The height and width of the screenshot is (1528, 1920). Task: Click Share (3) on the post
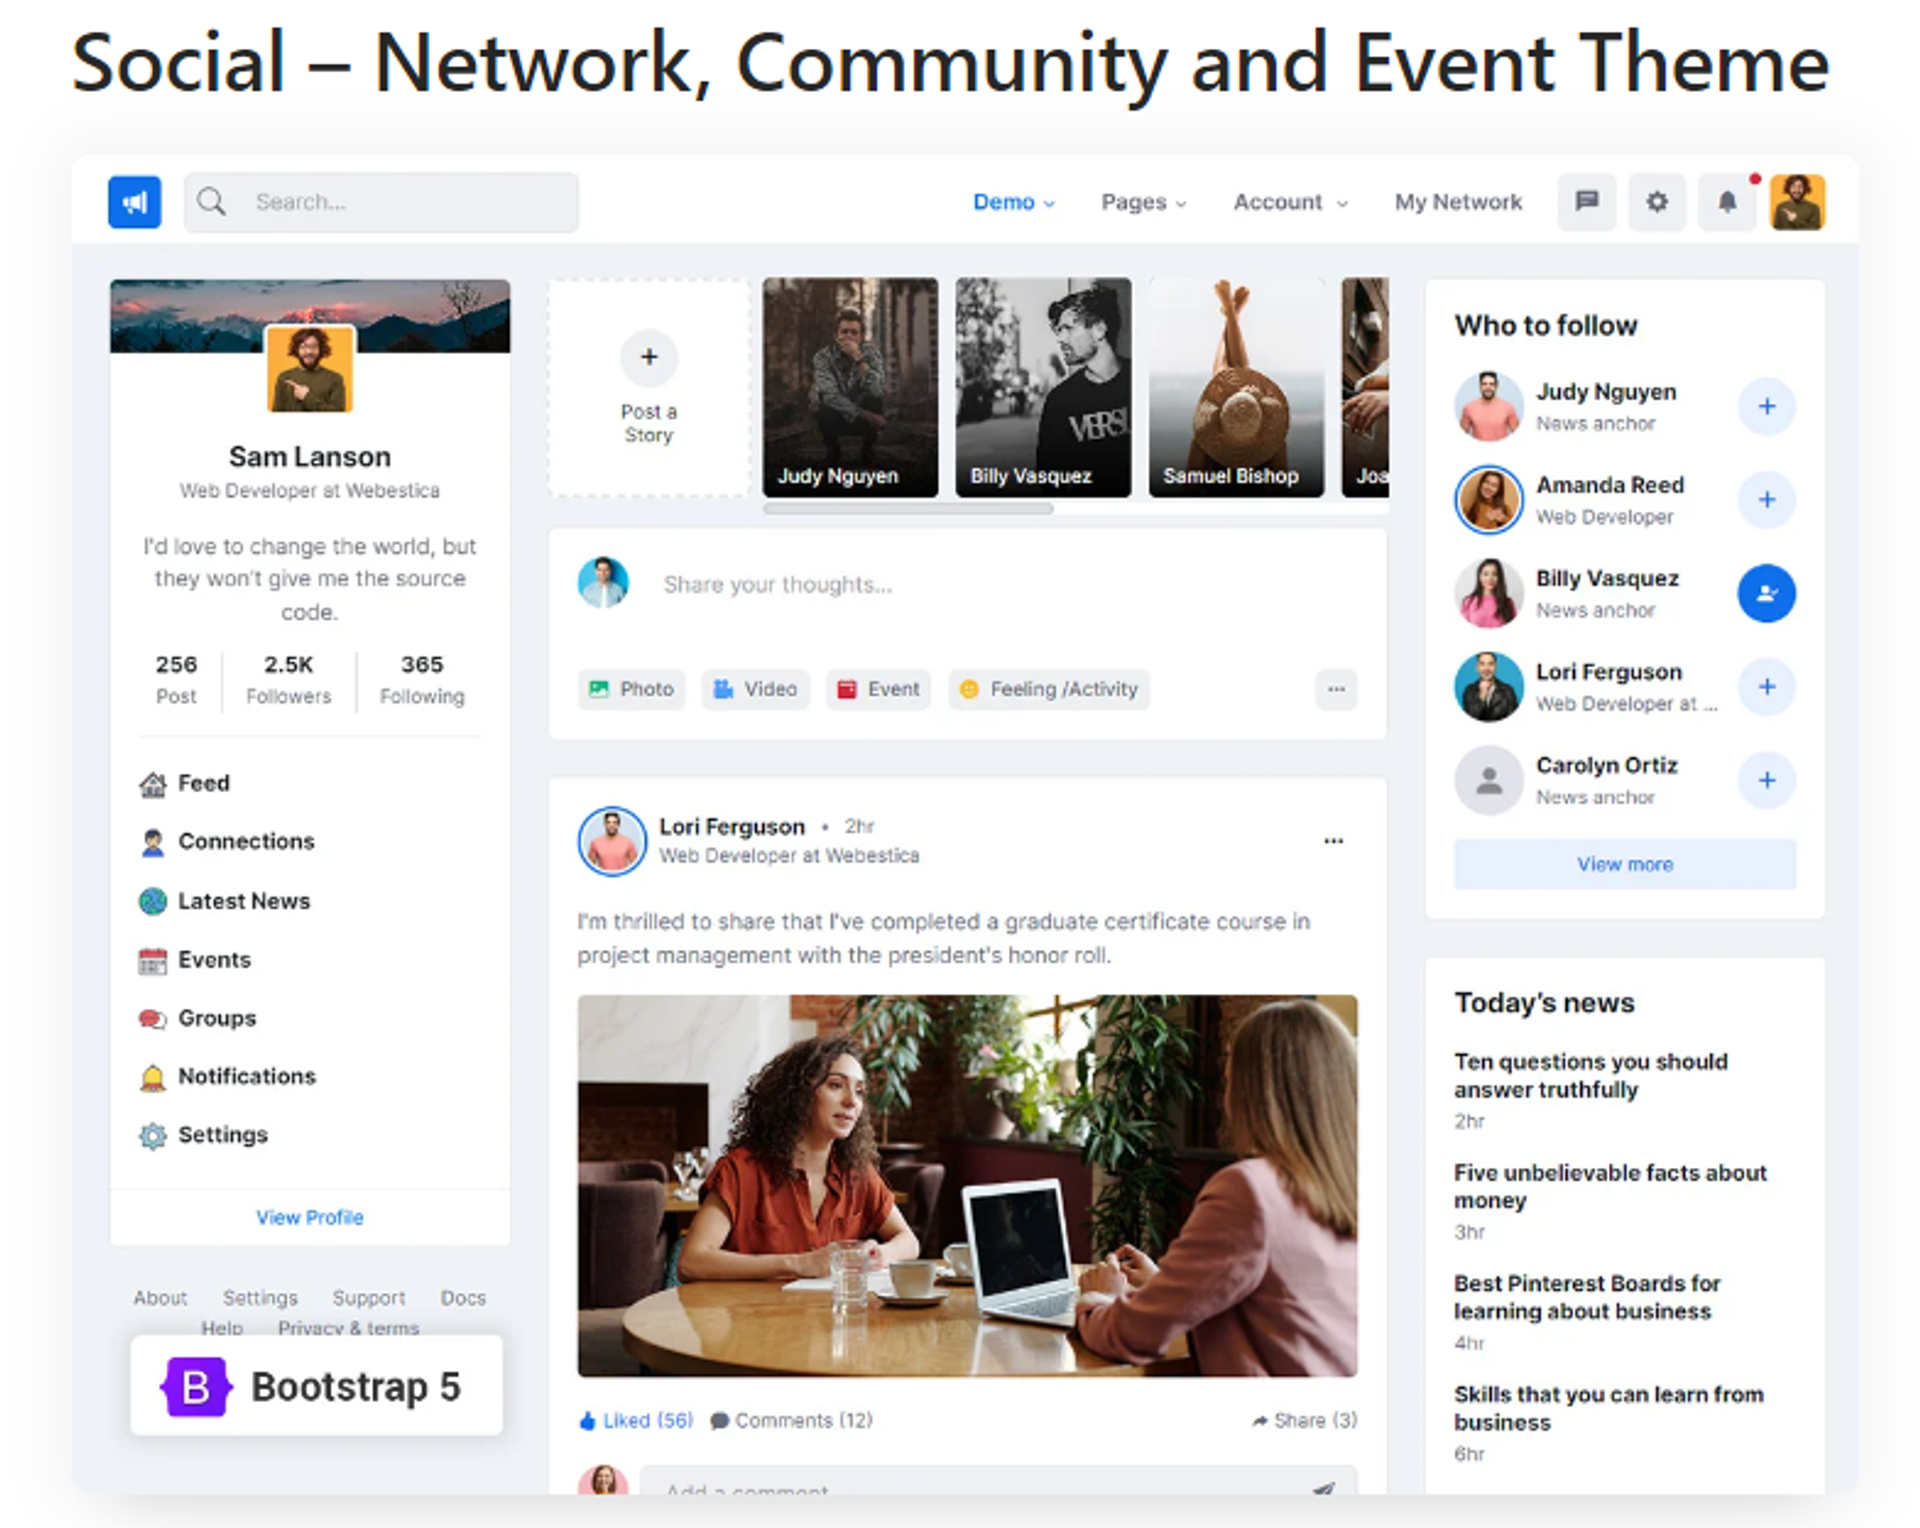click(x=1304, y=1420)
